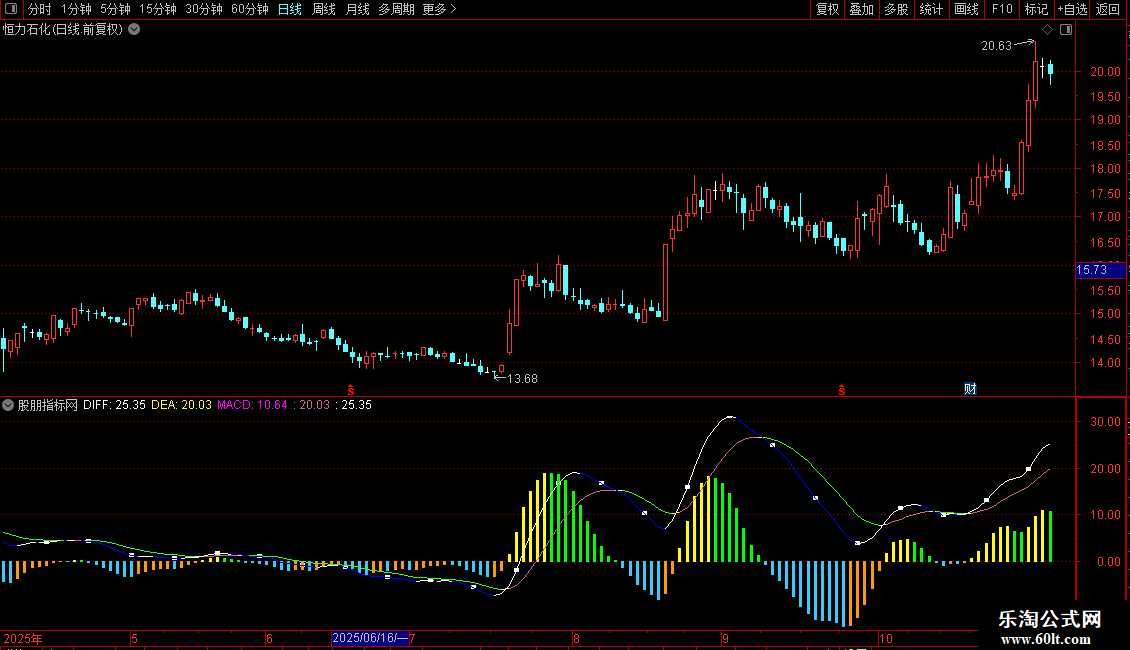Switch to 分时 intraday chart
Viewport: 1130px width, 650px height.
point(39,9)
